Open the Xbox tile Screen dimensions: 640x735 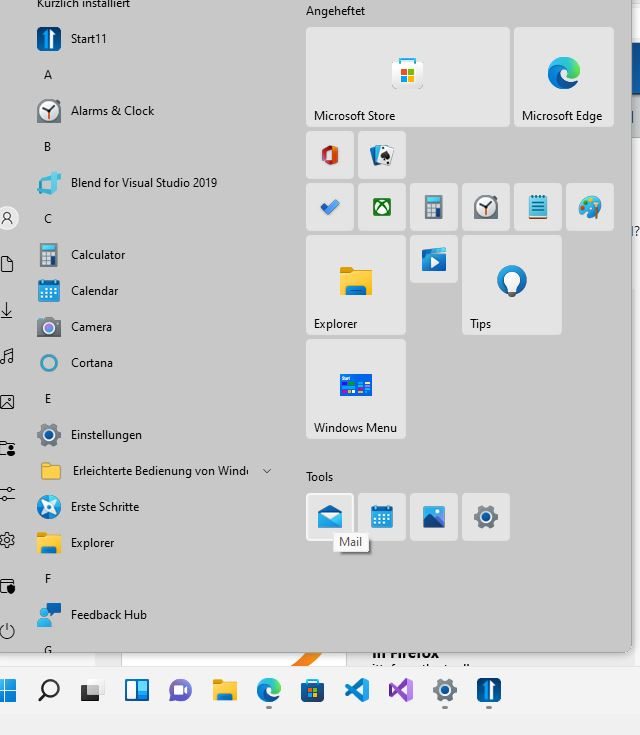point(382,207)
